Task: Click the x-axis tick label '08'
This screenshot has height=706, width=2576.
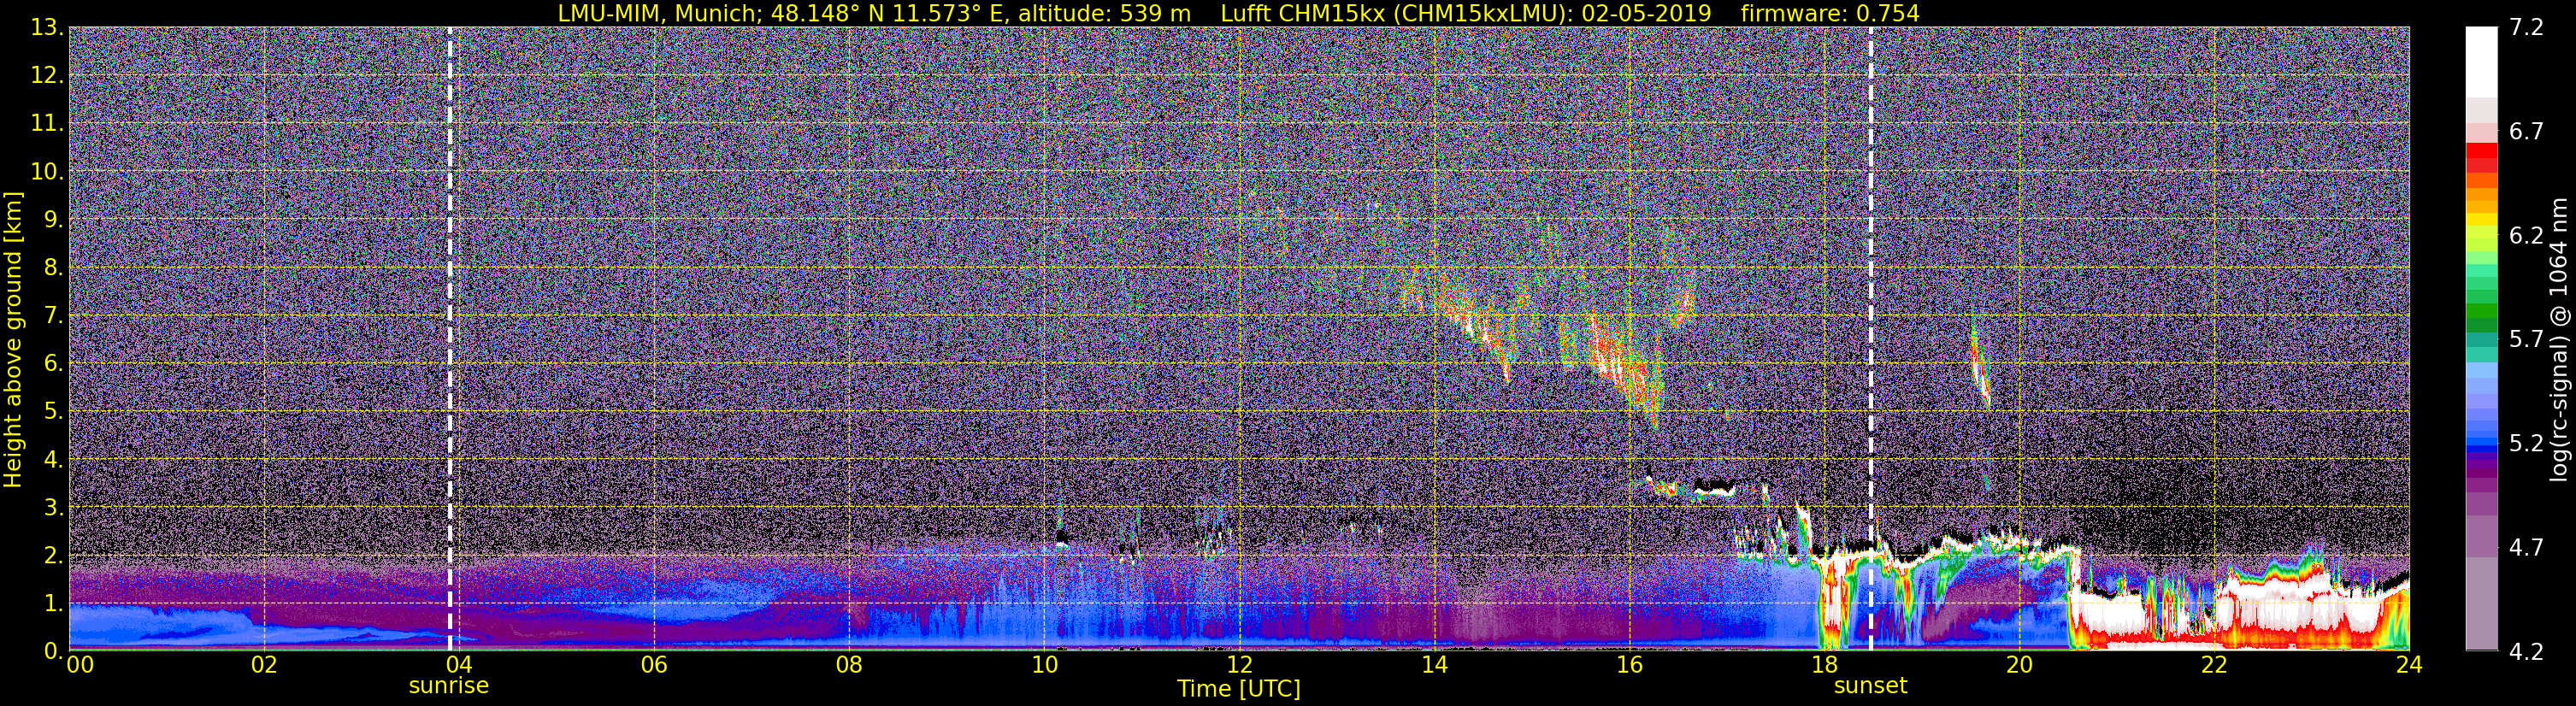Action: point(849,666)
